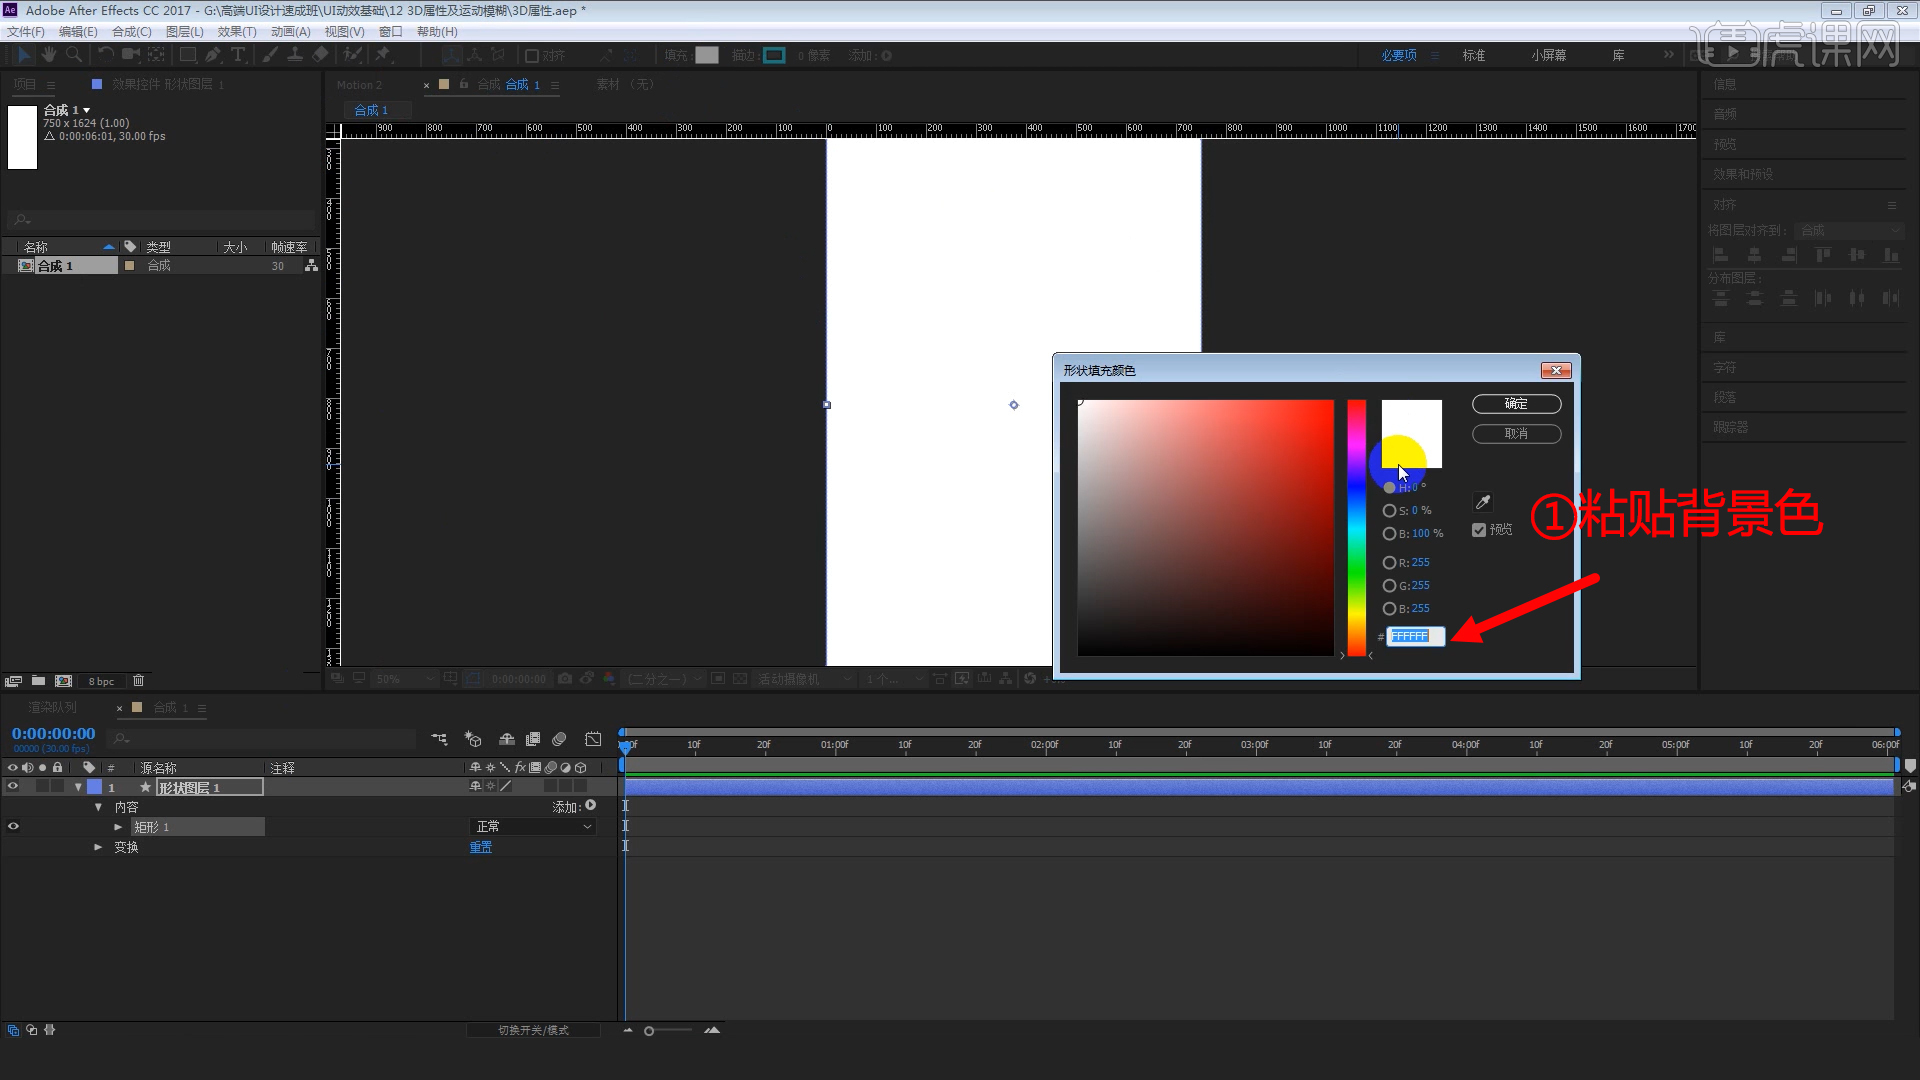This screenshot has width=1920, height=1080.
Task: Open the 正常 blend mode dropdown
Action: 533,827
